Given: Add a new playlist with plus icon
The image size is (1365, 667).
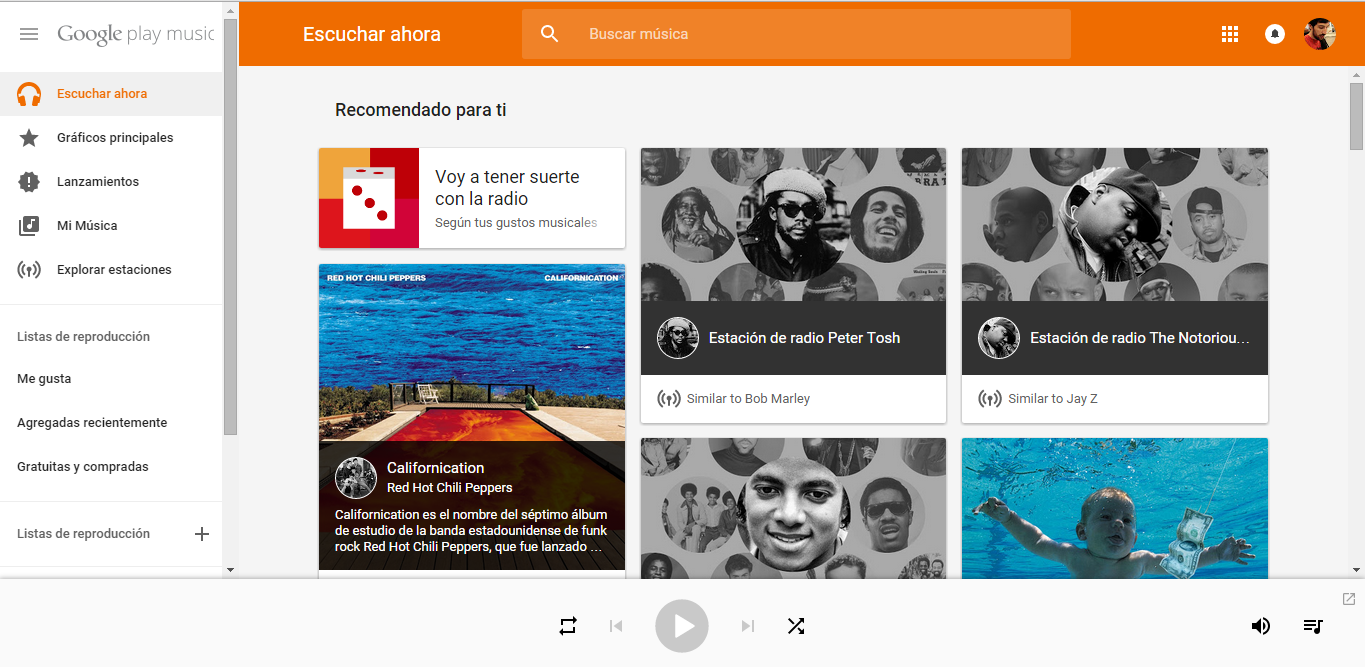Looking at the screenshot, I should coord(201,534).
